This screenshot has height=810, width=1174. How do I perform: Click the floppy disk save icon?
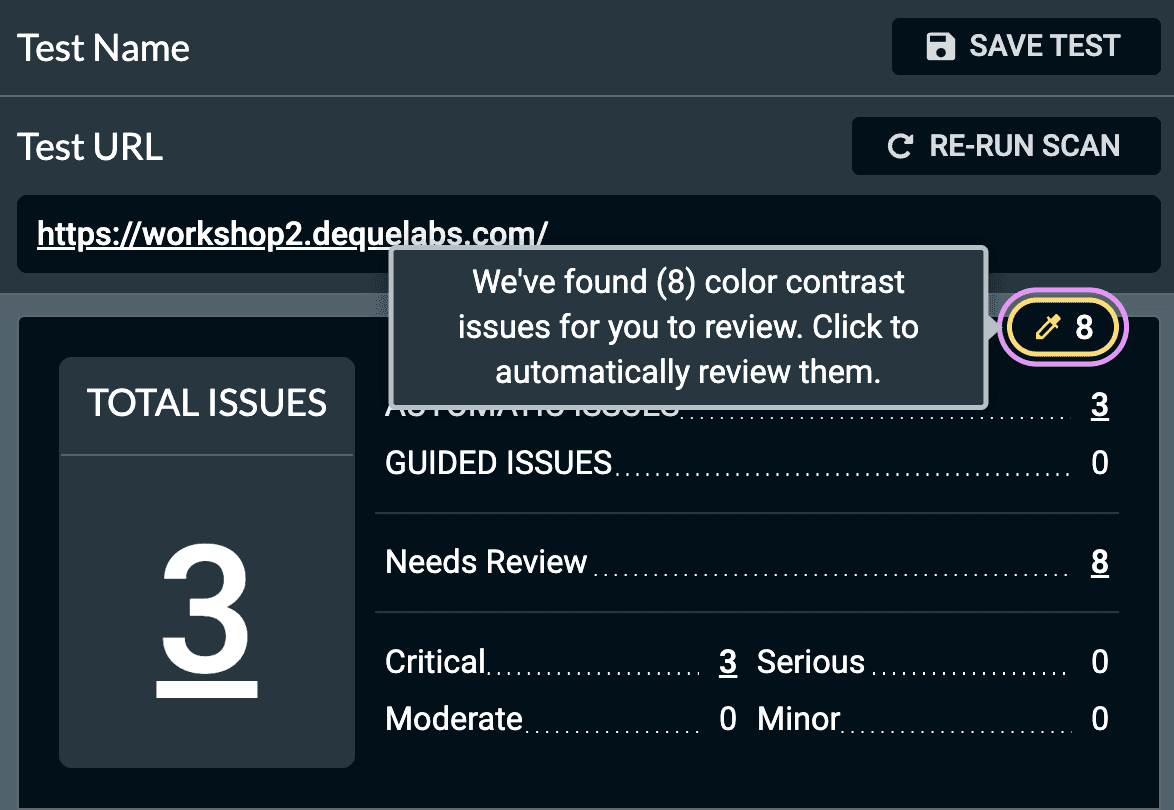point(940,47)
